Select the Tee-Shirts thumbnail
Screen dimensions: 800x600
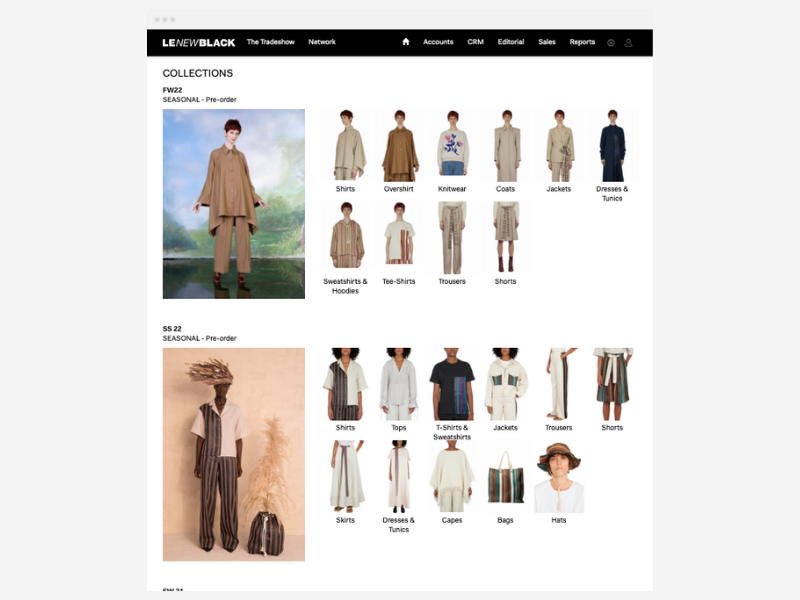[398, 238]
